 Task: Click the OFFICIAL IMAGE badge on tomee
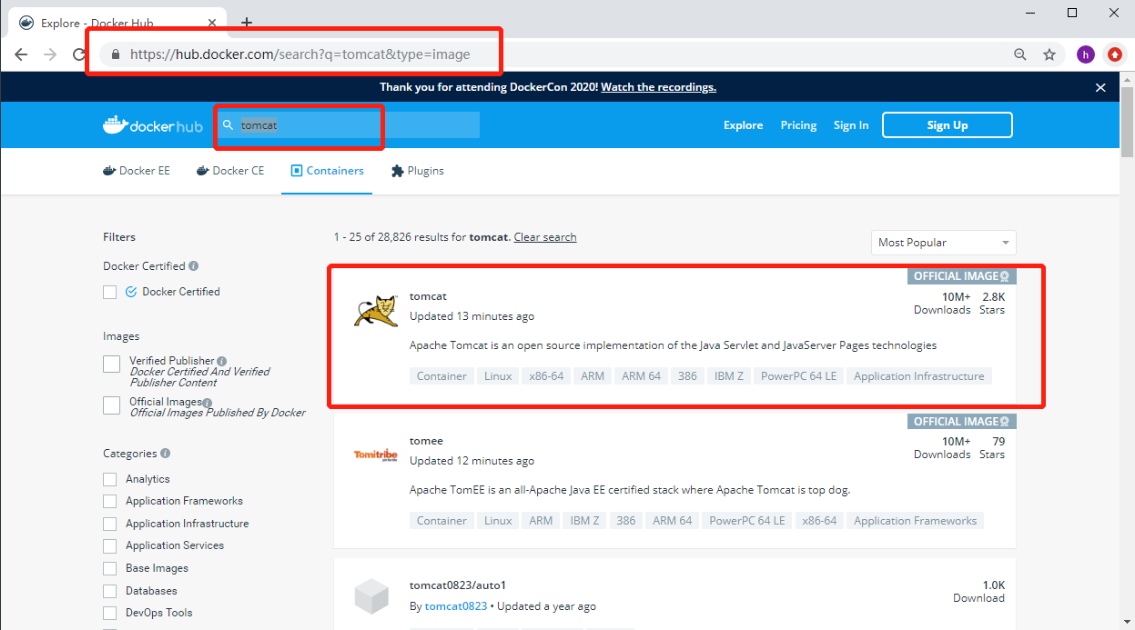tap(961, 421)
